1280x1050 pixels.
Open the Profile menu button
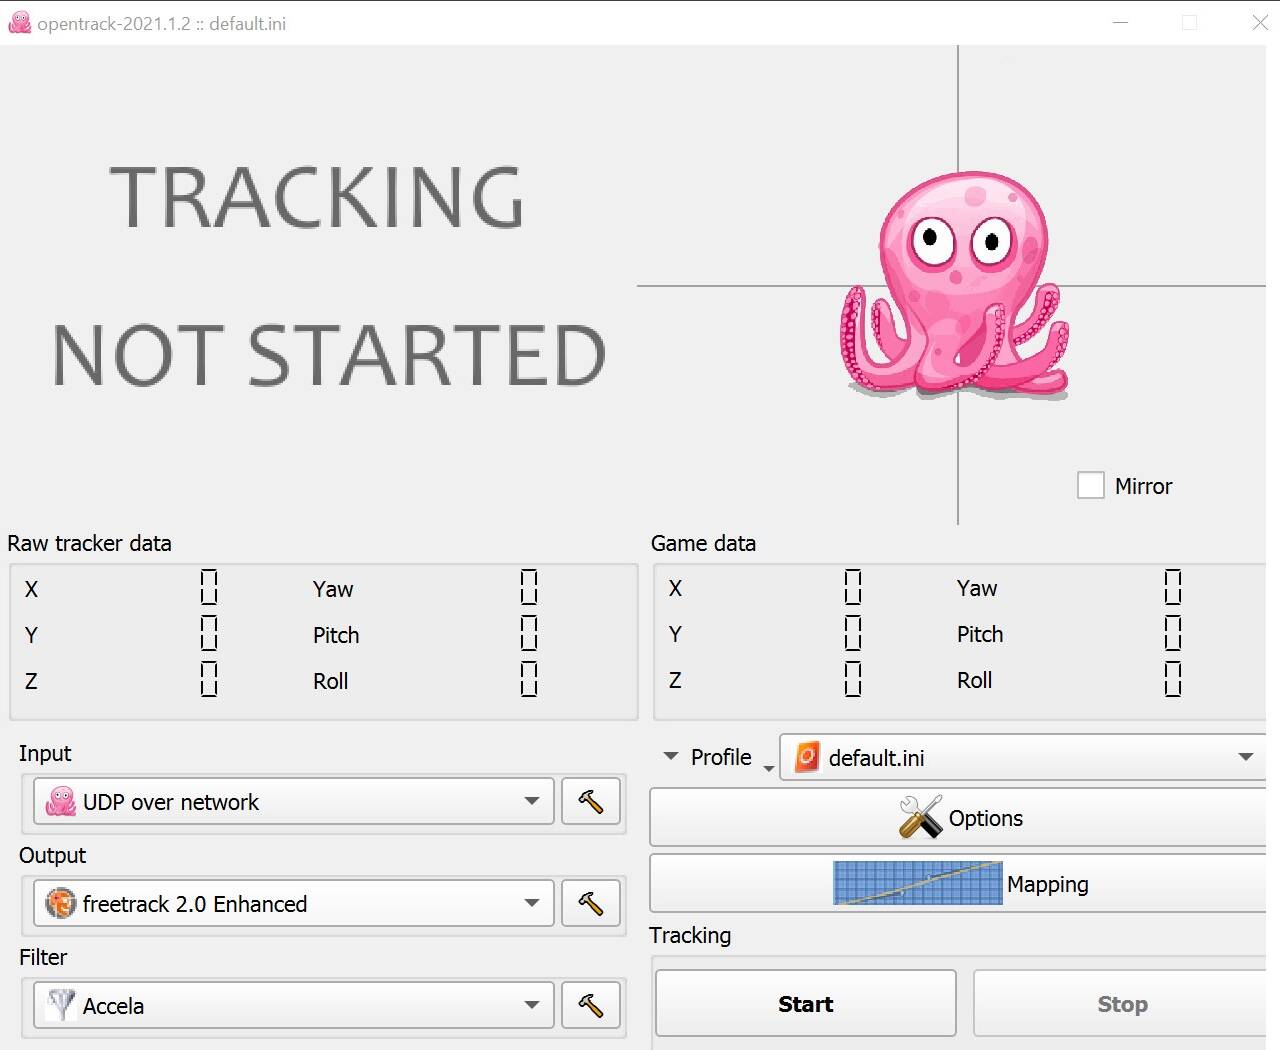pyautogui.click(x=716, y=758)
